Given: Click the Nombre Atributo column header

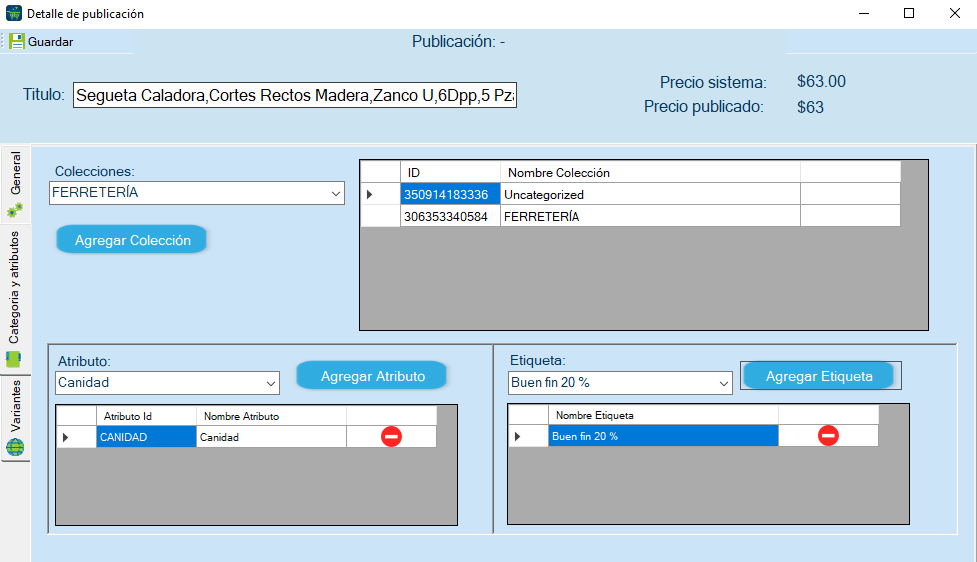Looking at the screenshot, I should (x=271, y=416).
